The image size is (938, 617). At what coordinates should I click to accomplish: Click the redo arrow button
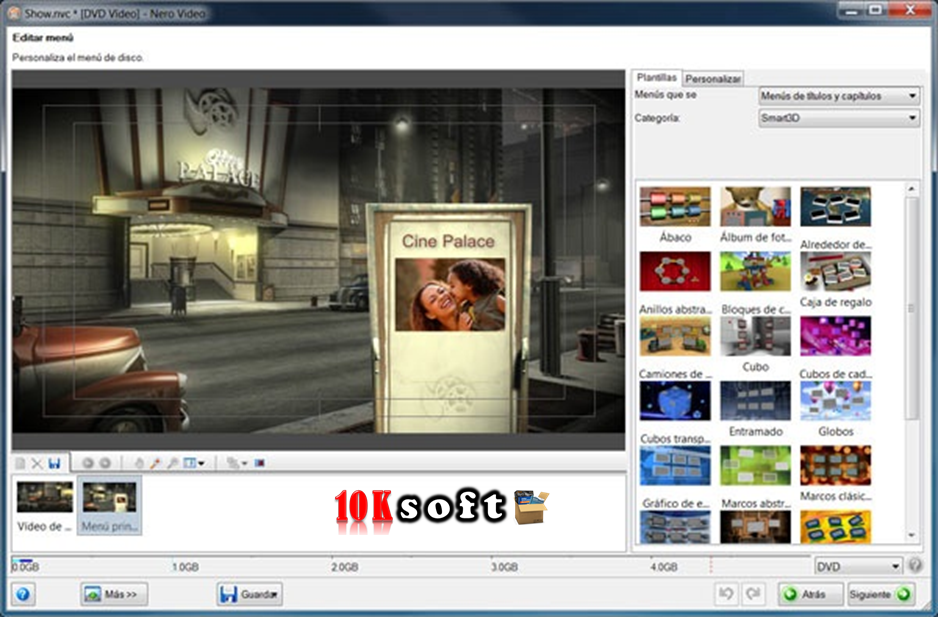coord(753,594)
